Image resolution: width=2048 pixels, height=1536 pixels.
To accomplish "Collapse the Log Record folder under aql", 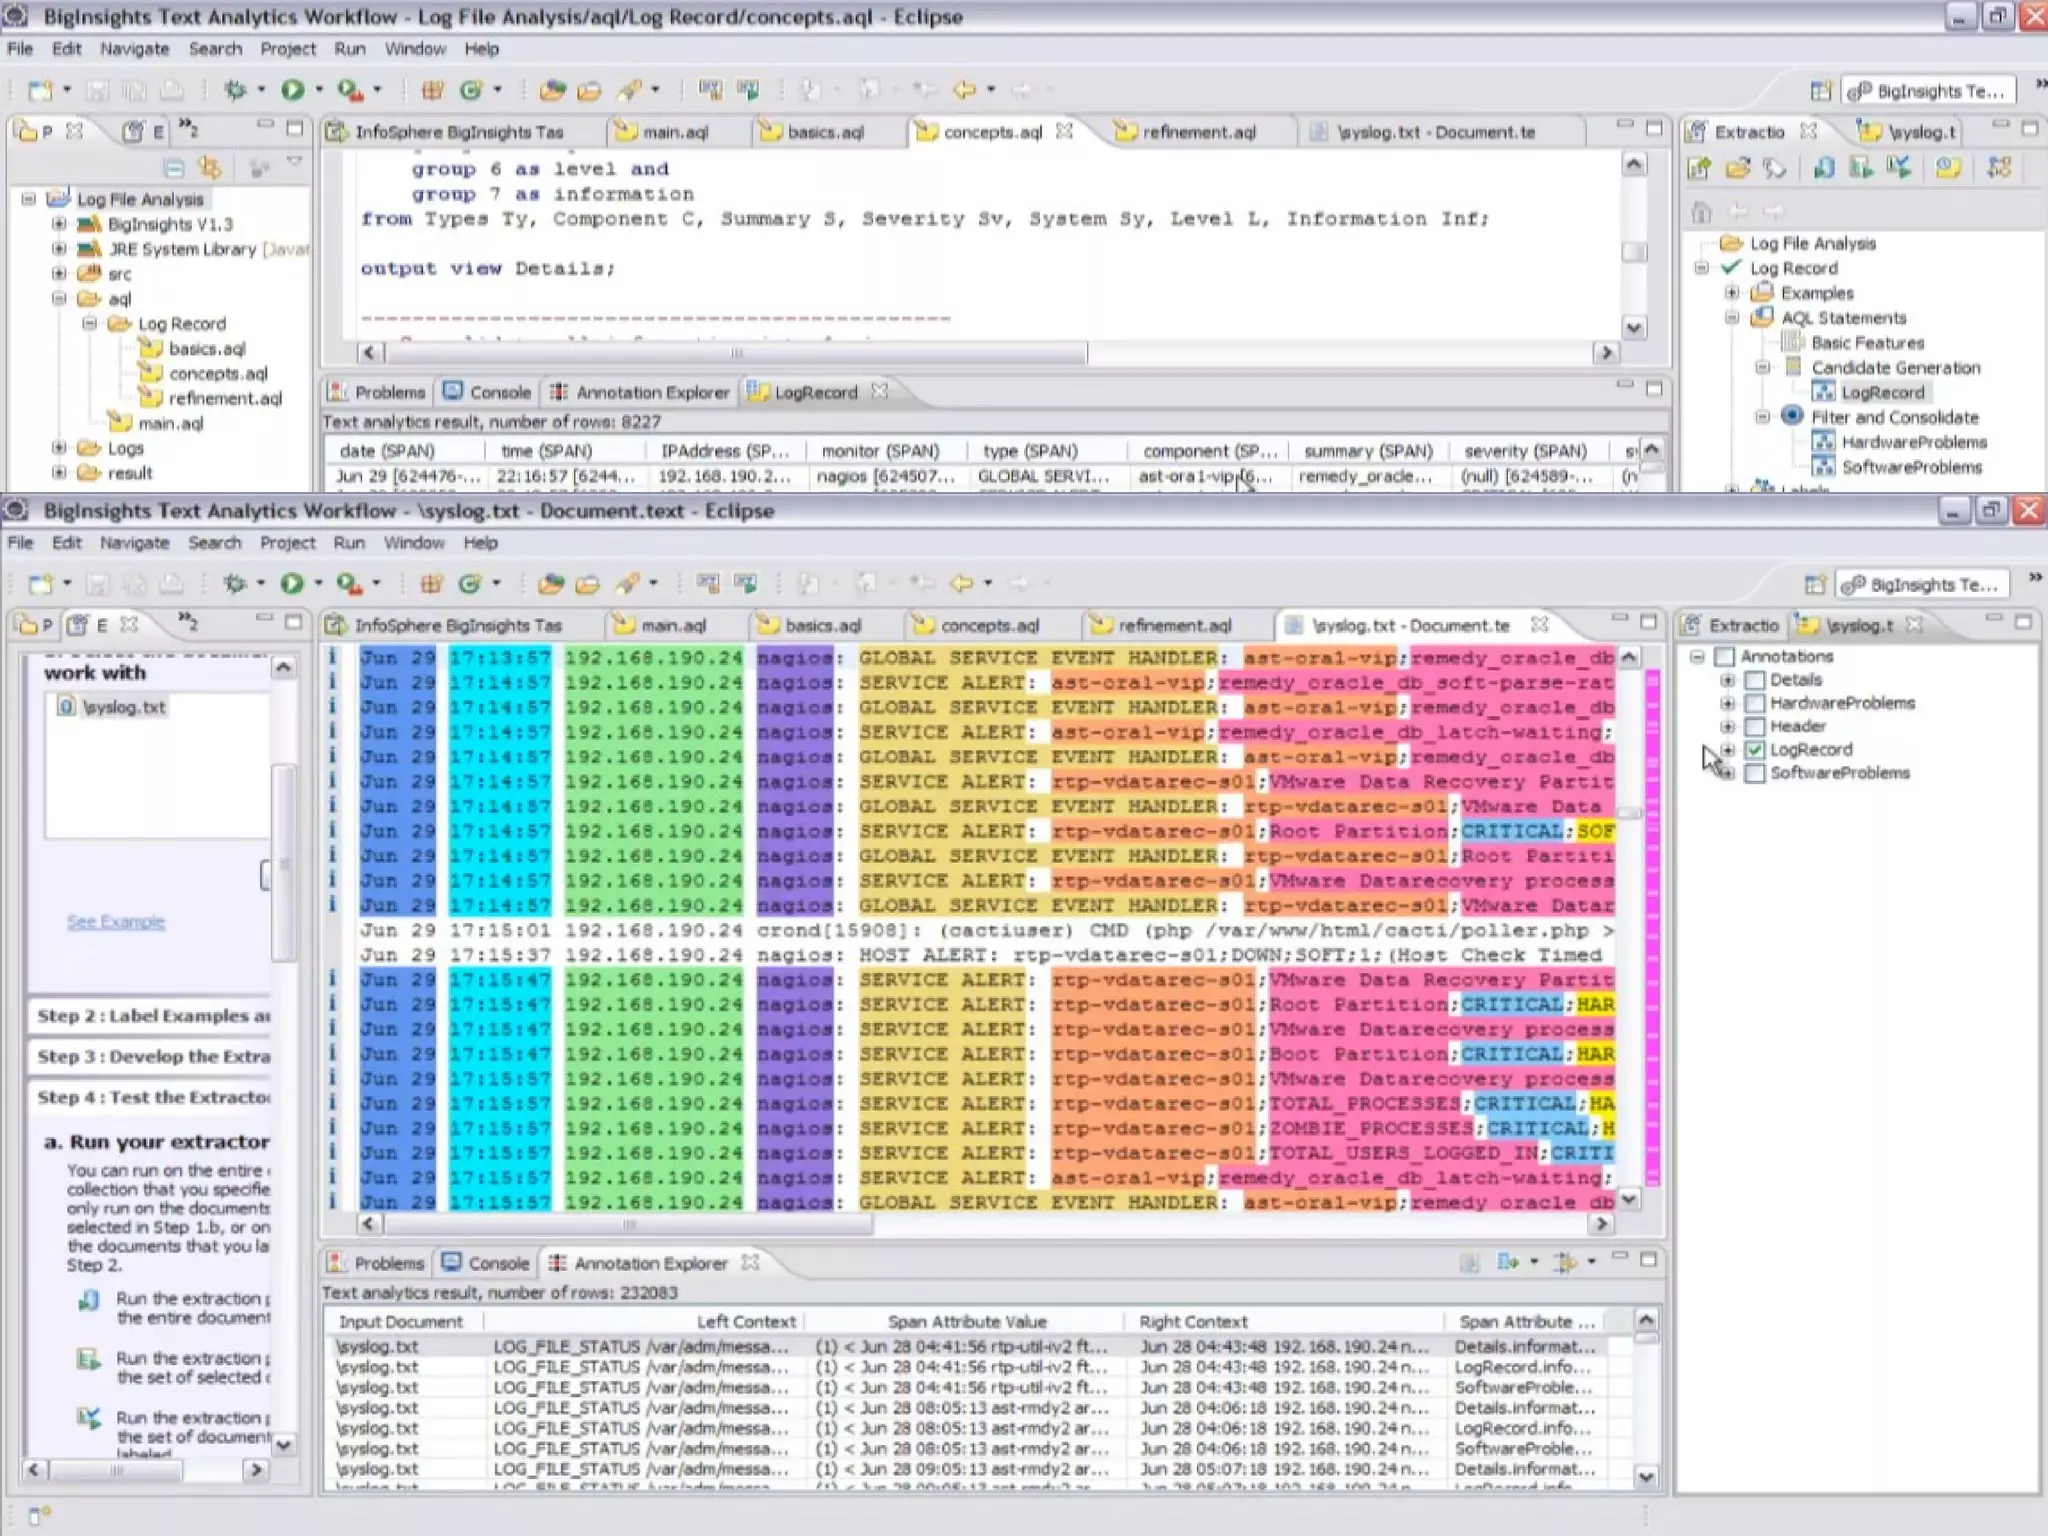I will pos(89,324).
